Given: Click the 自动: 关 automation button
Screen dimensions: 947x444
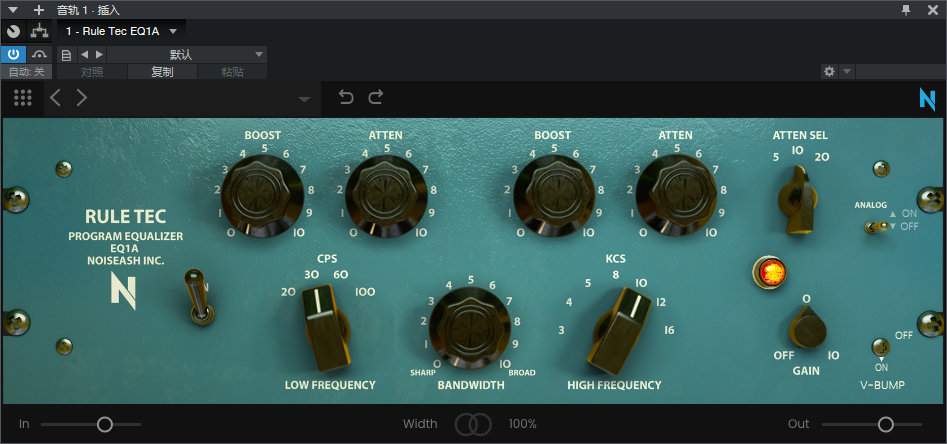Looking at the screenshot, I should (x=26, y=72).
